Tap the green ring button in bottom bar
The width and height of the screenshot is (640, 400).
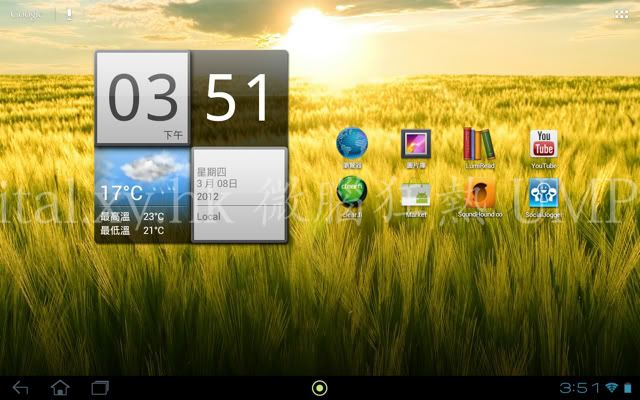pos(320,387)
